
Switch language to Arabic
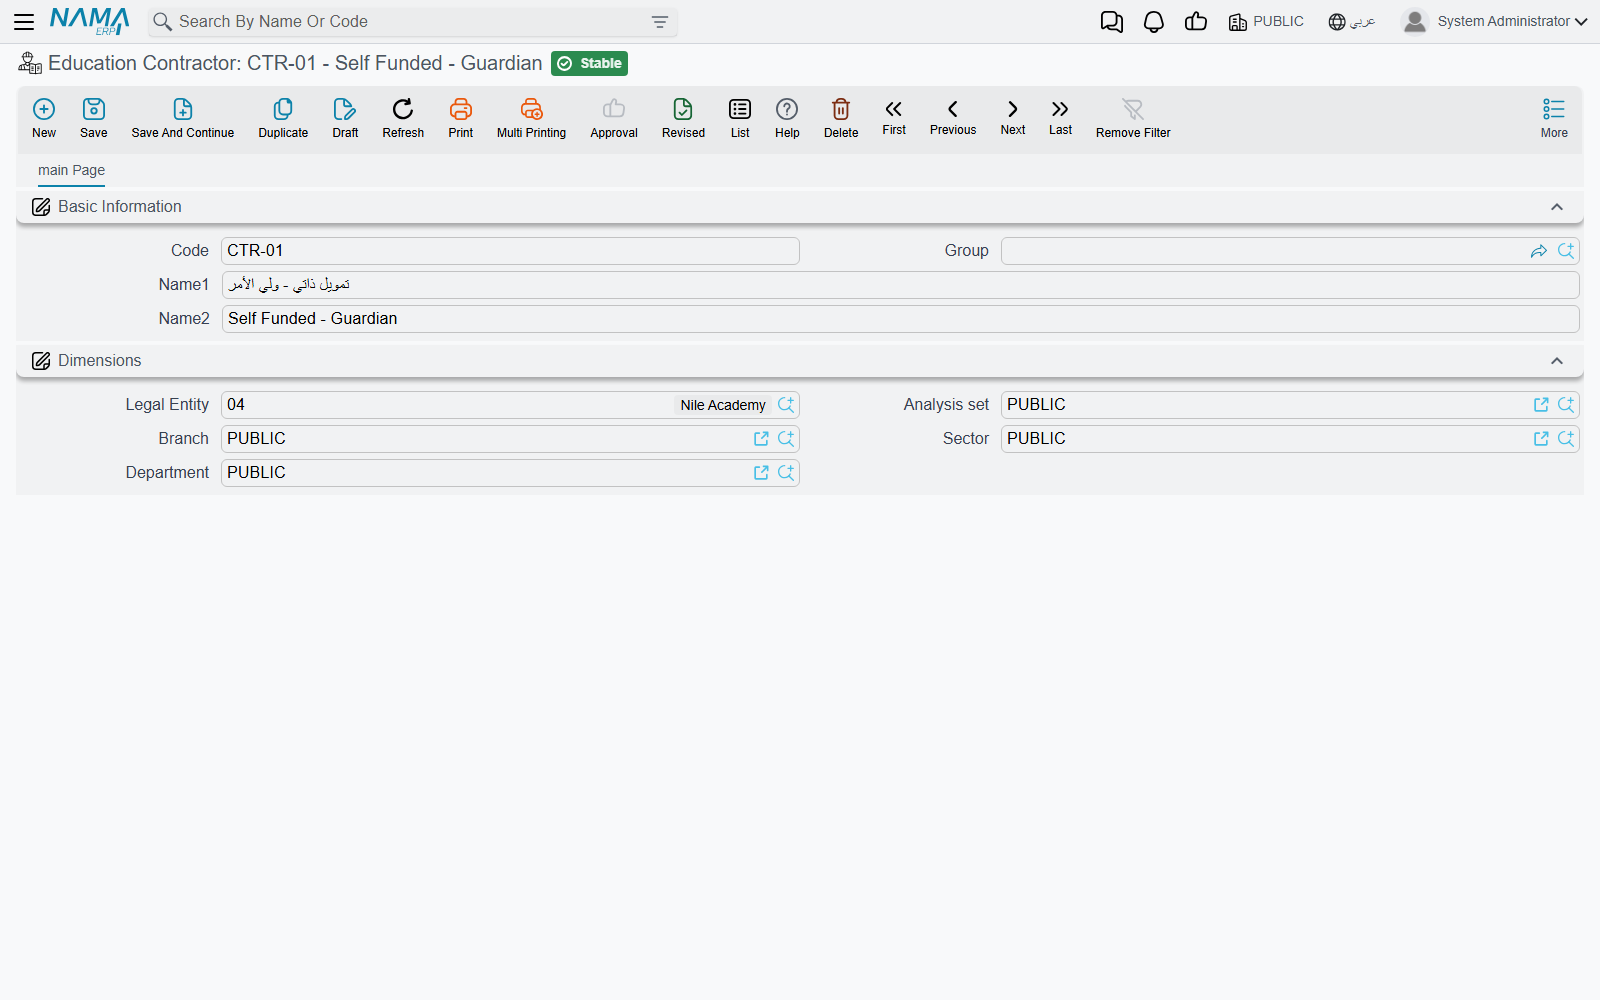[x=1352, y=22]
